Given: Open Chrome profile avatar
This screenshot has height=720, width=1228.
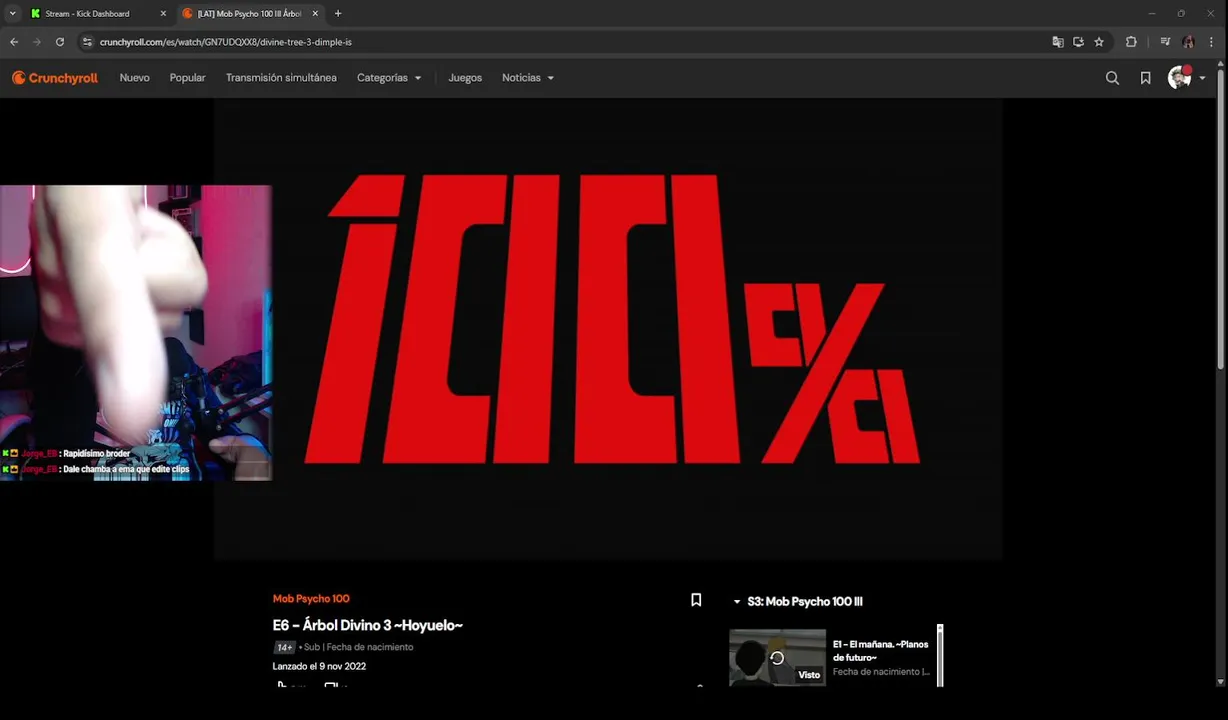Looking at the screenshot, I should pos(1188,42).
